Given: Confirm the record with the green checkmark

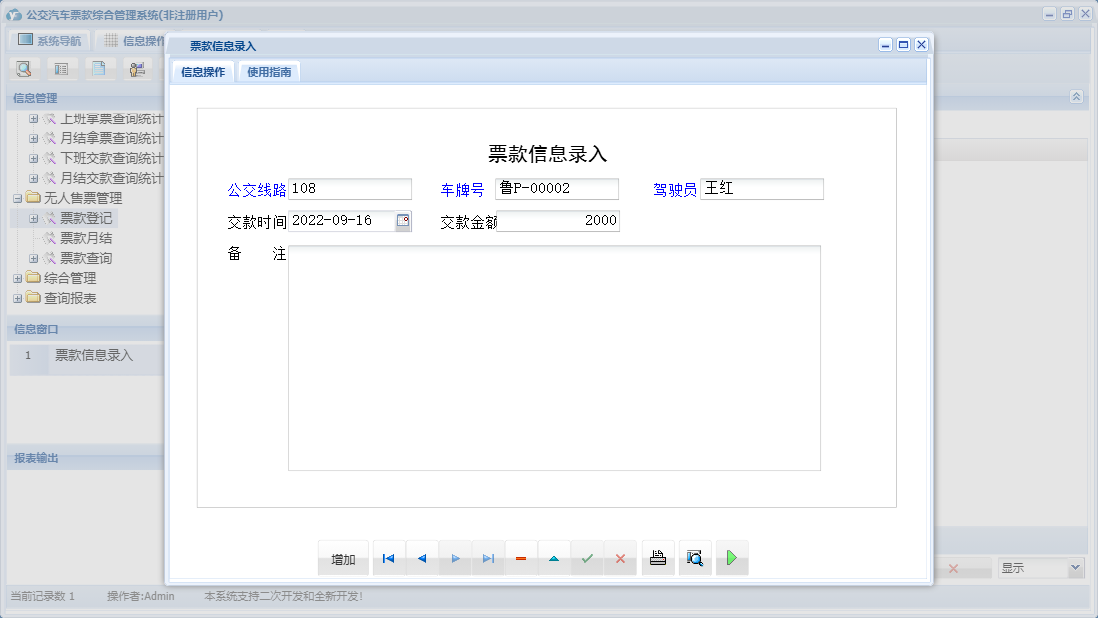Looking at the screenshot, I should (x=587, y=558).
